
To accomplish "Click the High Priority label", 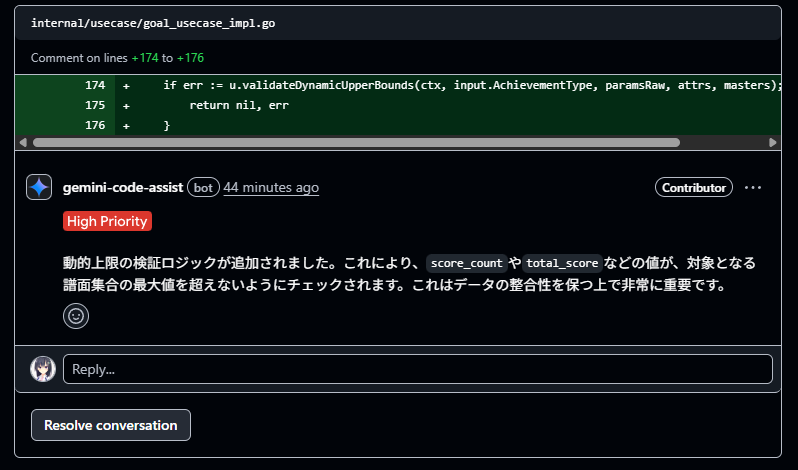I will [x=107, y=221].
